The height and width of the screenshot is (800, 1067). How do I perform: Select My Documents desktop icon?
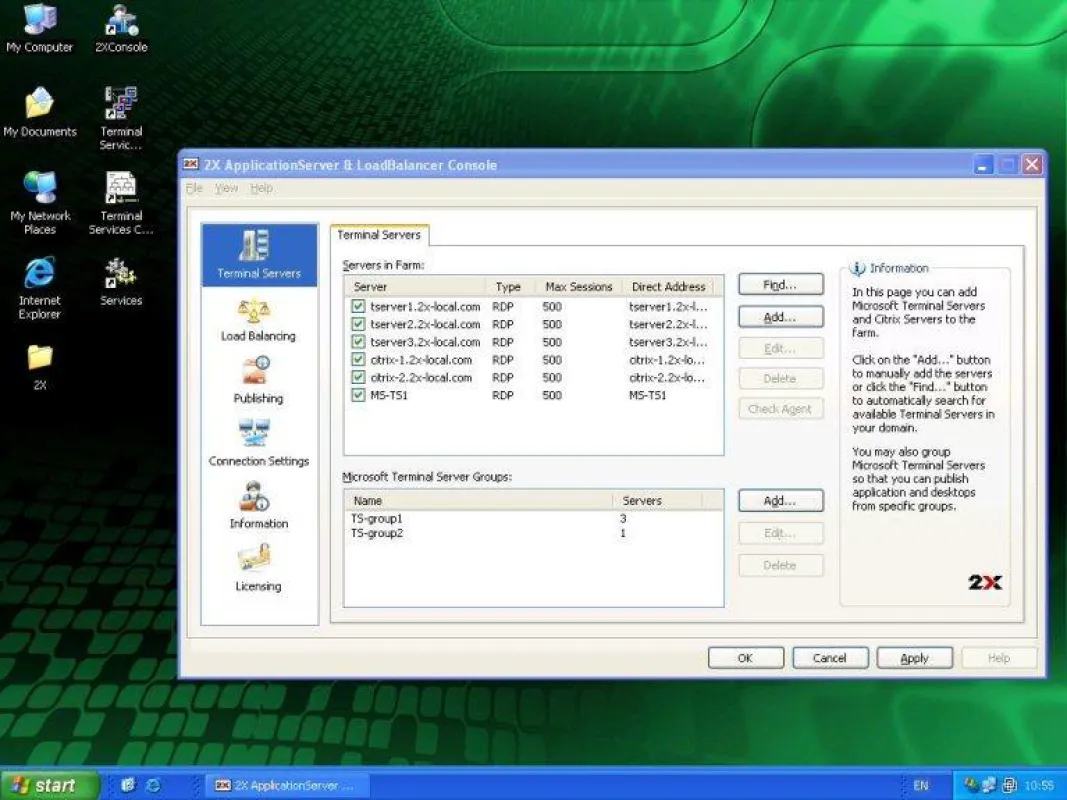coord(39,112)
